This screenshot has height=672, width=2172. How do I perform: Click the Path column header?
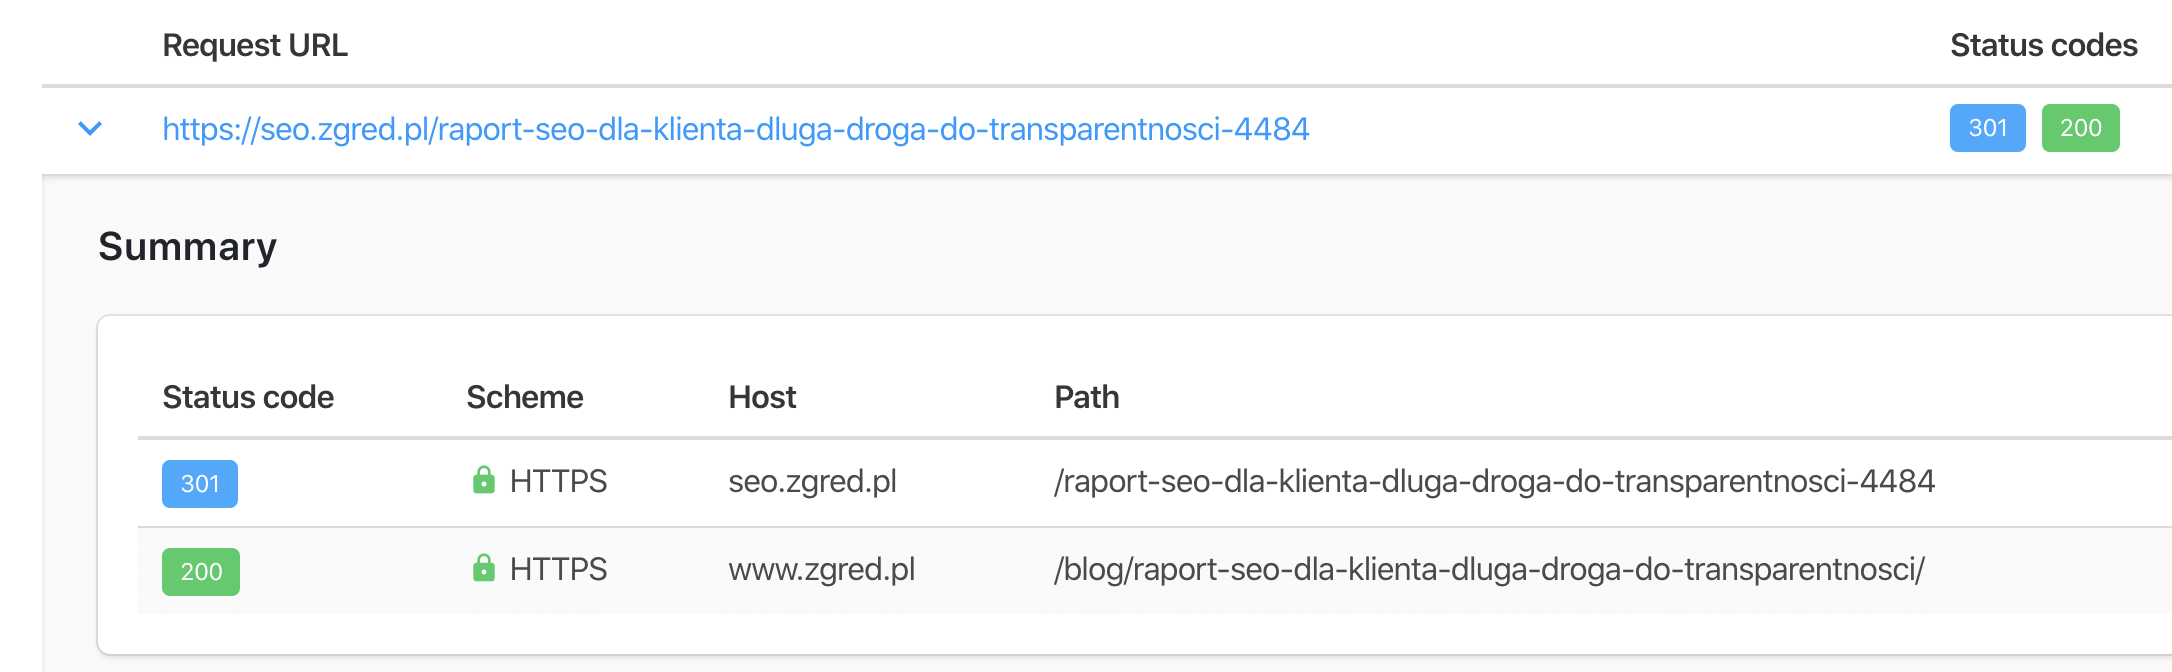click(x=1086, y=397)
